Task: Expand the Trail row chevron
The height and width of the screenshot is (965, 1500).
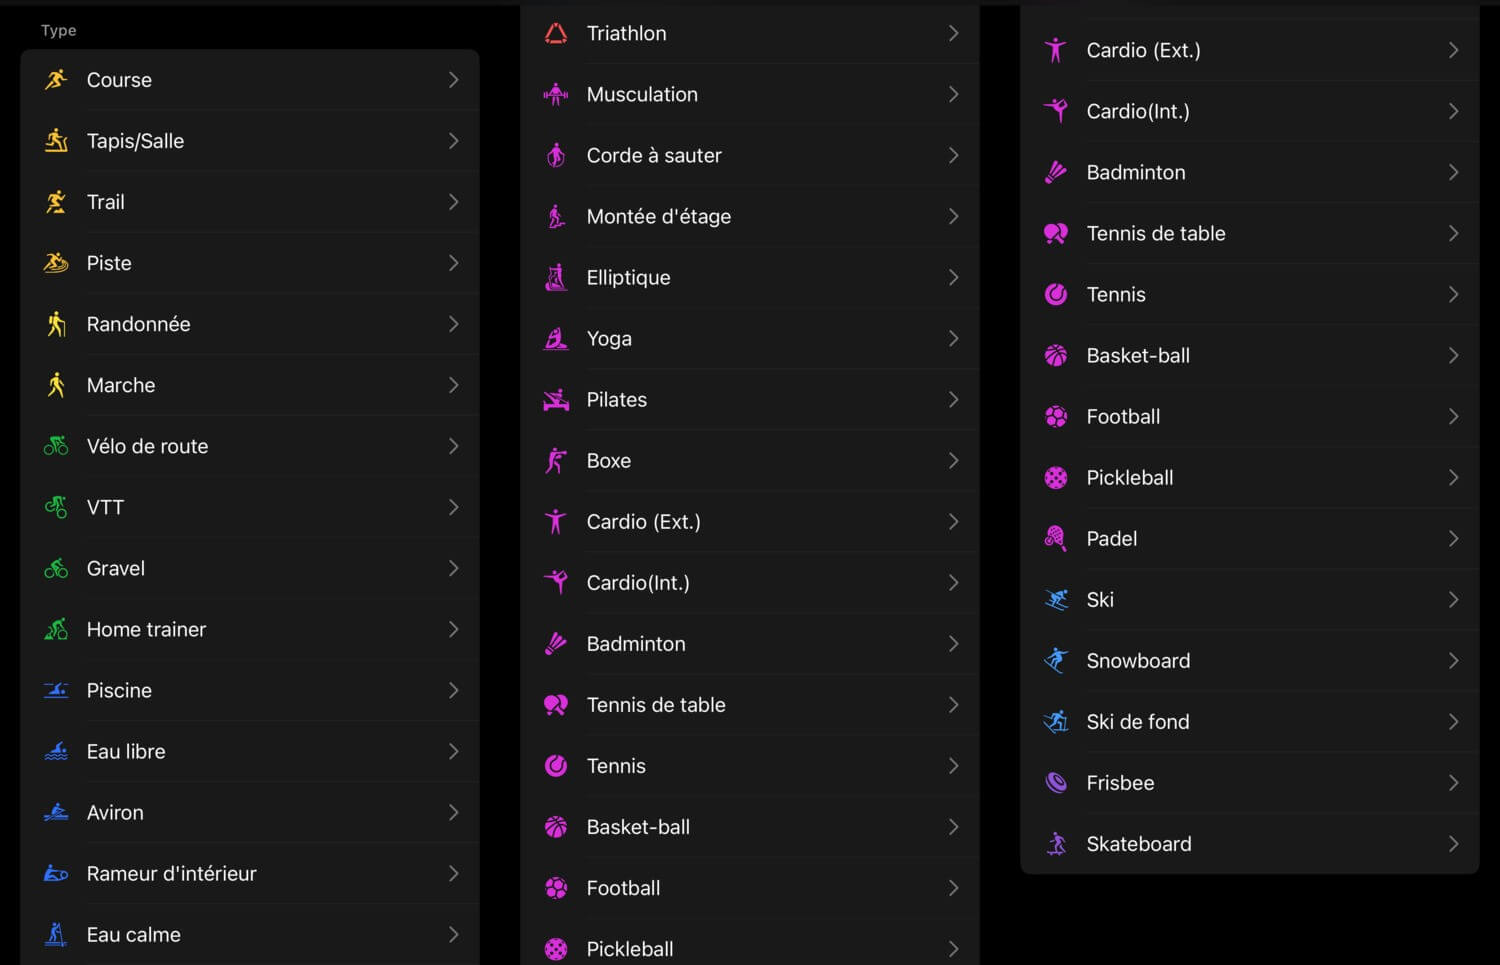Action: click(453, 202)
